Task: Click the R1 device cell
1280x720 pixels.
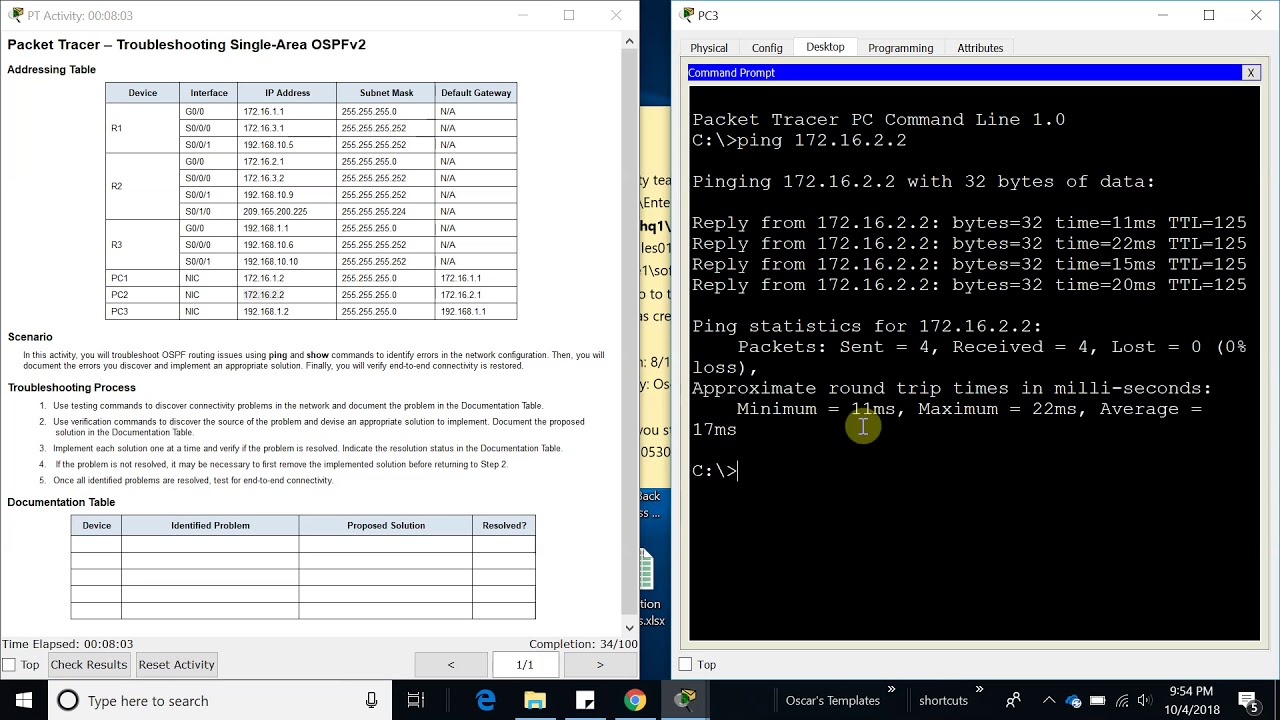Action: coord(142,128)
